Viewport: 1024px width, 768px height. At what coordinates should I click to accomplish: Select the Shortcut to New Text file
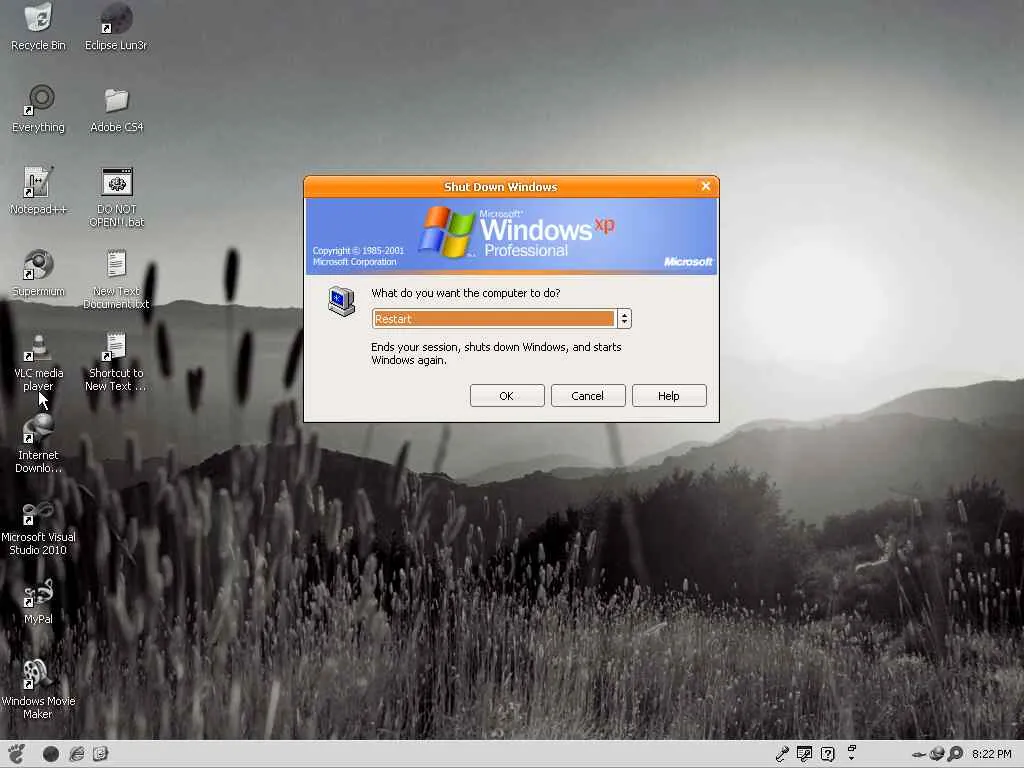pos(116,362)
